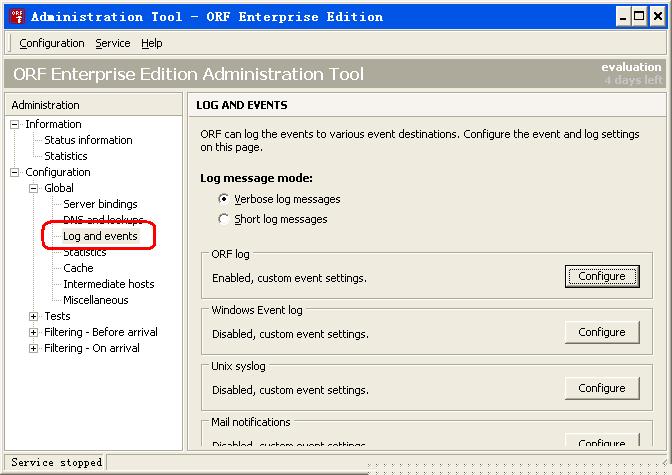Open the Service menu
This screenshot has width=672, height=475.
[x=113, y=43]
